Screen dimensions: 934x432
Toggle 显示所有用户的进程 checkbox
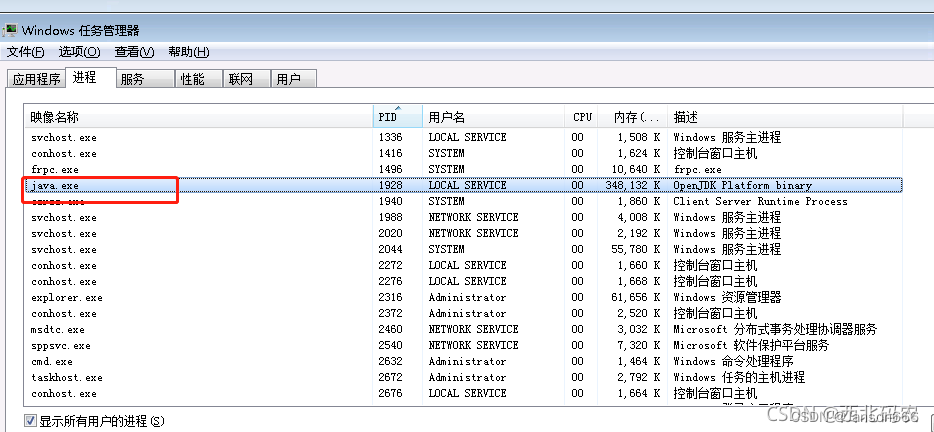pyautogui.click(x=30, y=421)
